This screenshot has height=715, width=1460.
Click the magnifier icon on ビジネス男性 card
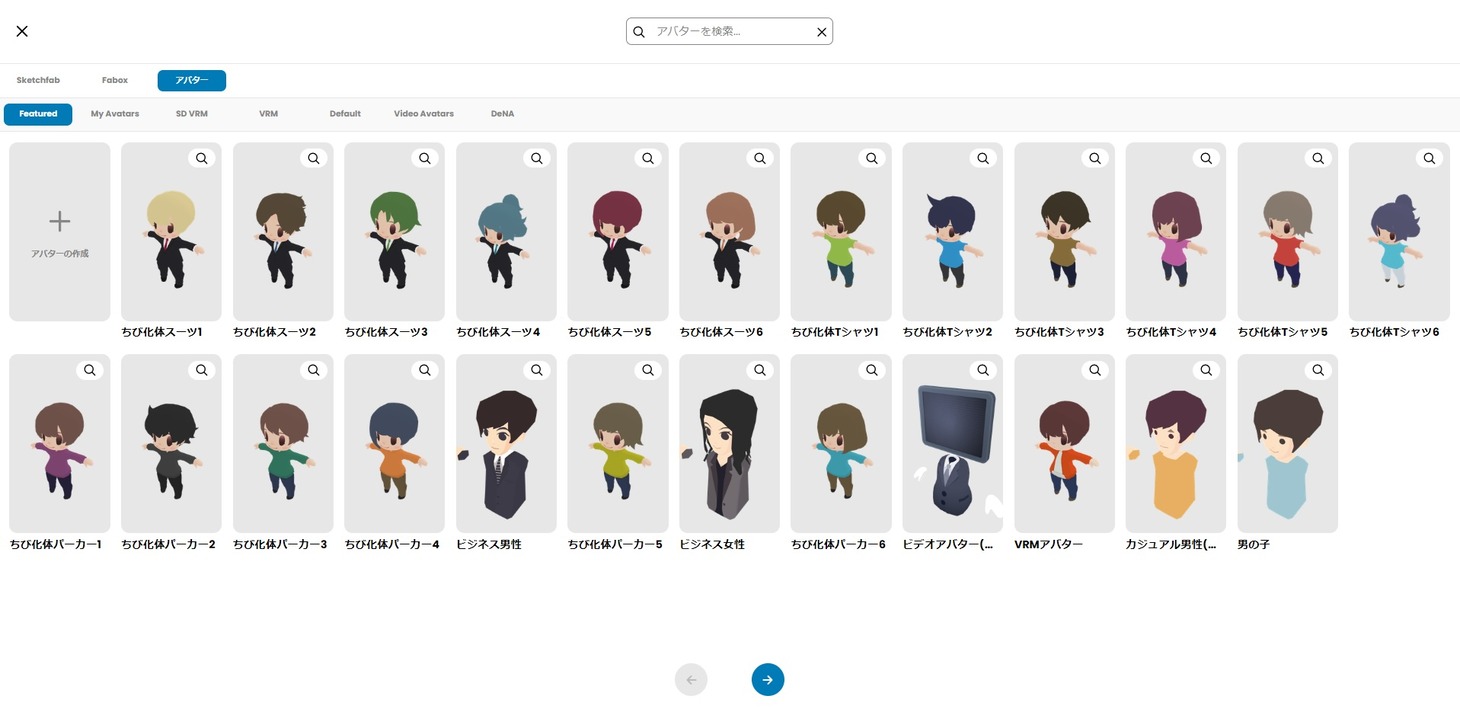(x=537, y=370)
